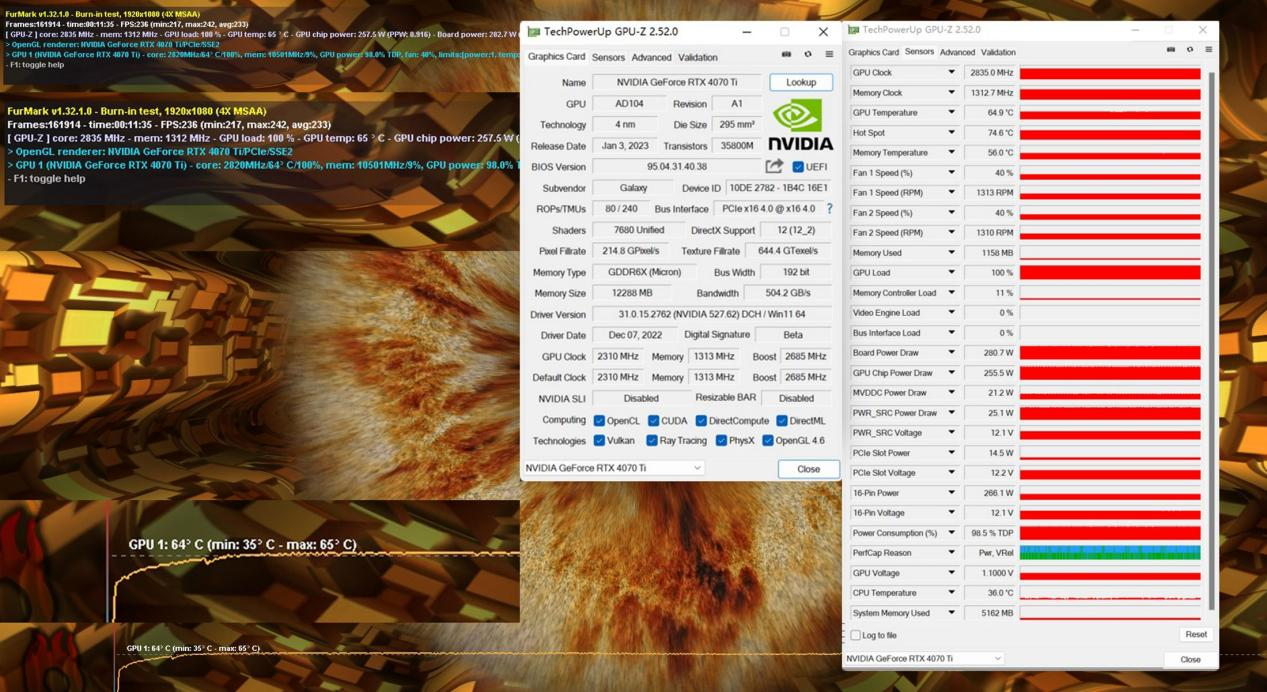Switch to Advanced tab in Graphics Card window
The height and width of the screenshot is (692, 1267).
(x=651, y=57)
